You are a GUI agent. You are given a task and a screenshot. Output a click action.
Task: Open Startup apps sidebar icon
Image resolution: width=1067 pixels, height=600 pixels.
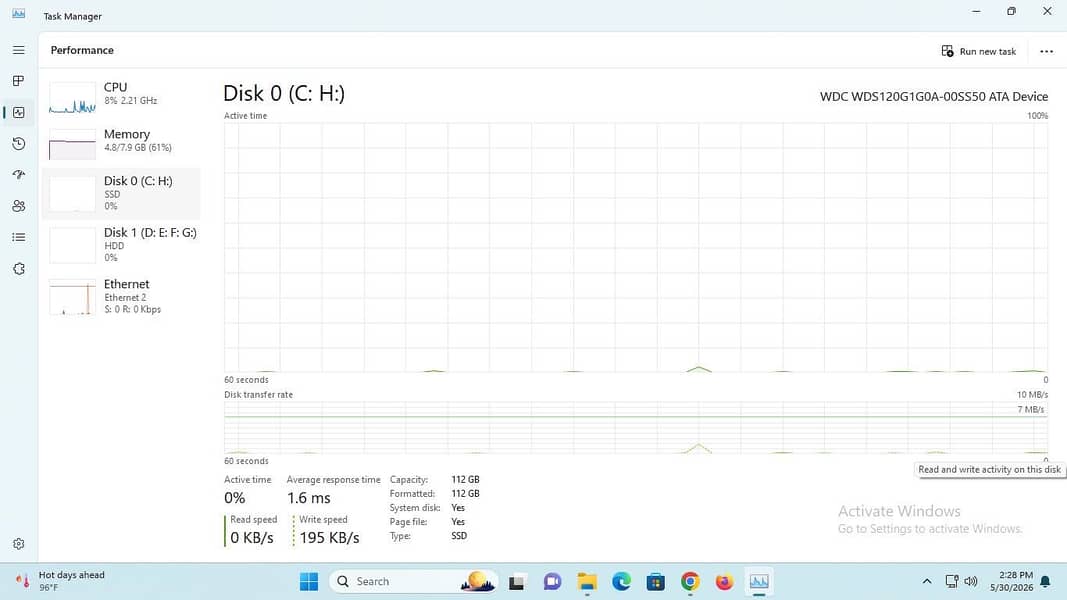[x=18, y=175]
